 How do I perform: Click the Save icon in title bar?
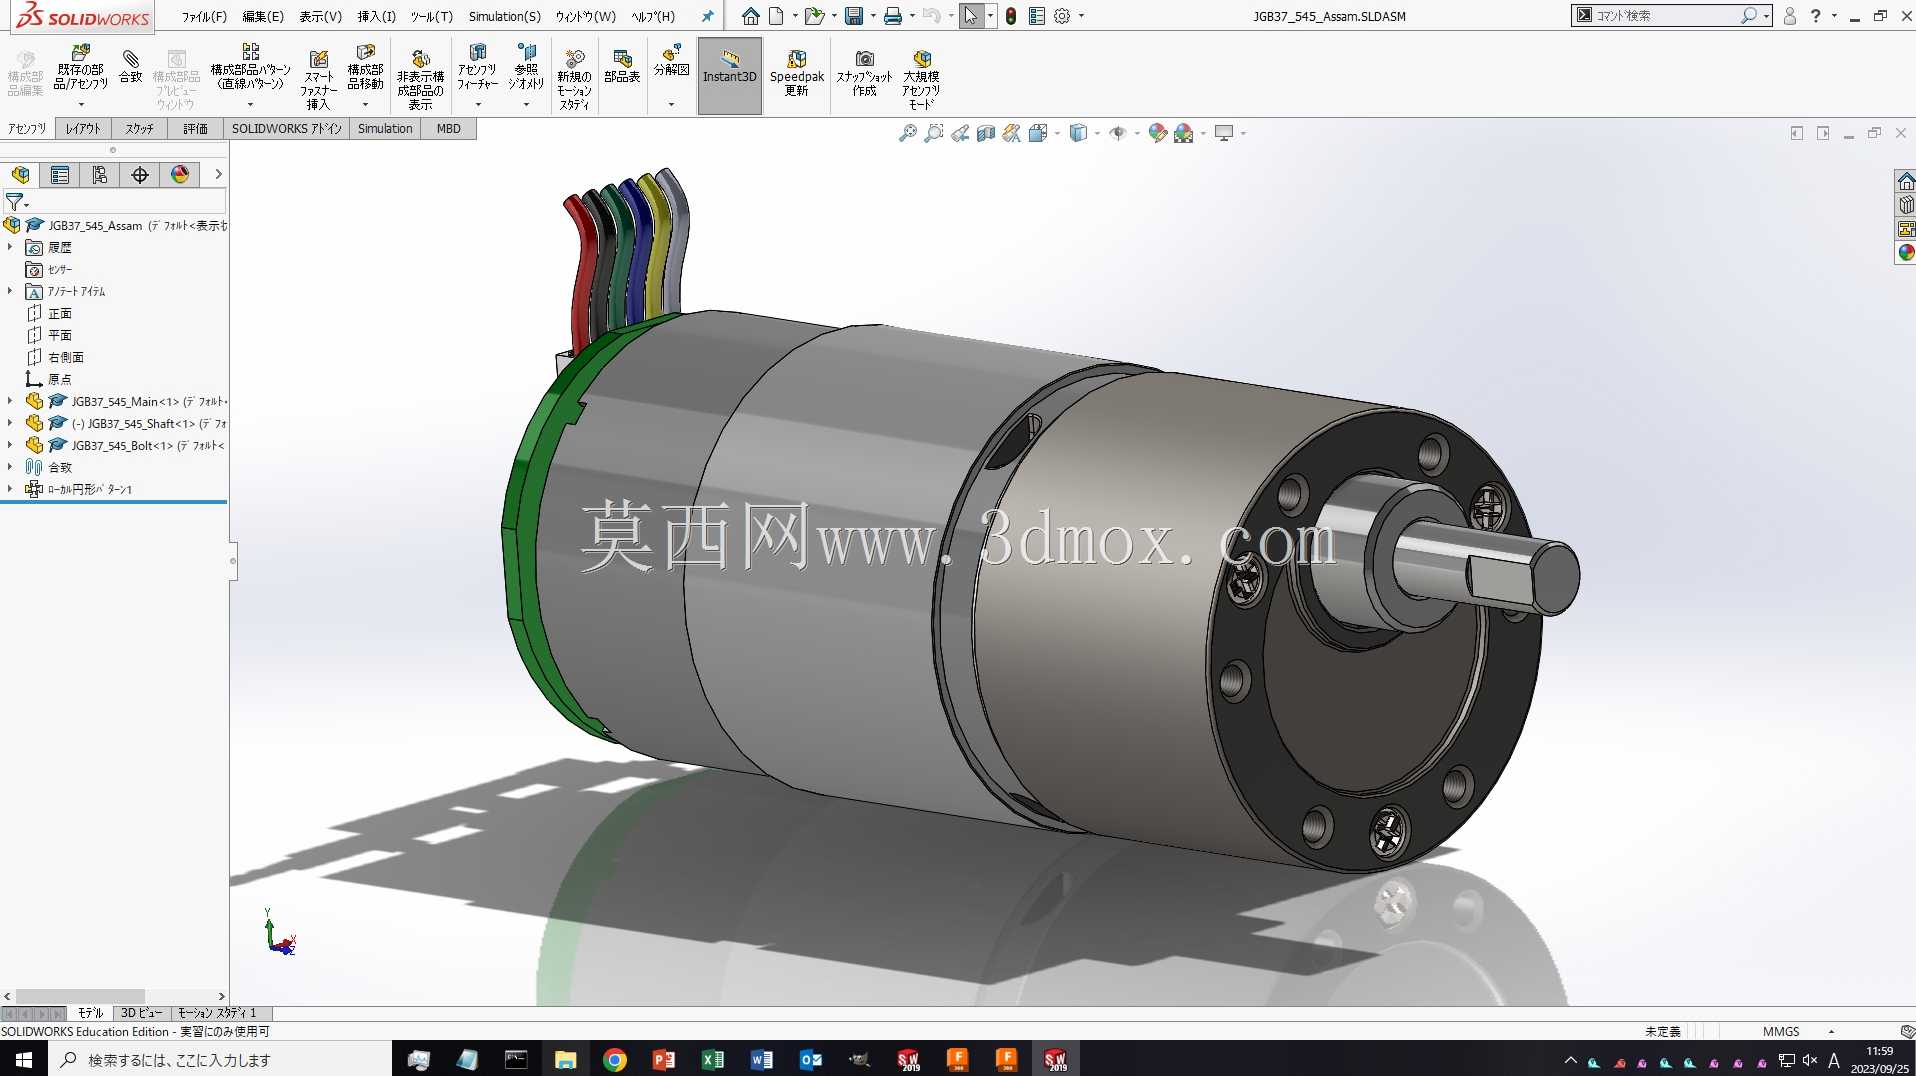tap(854, 16)
